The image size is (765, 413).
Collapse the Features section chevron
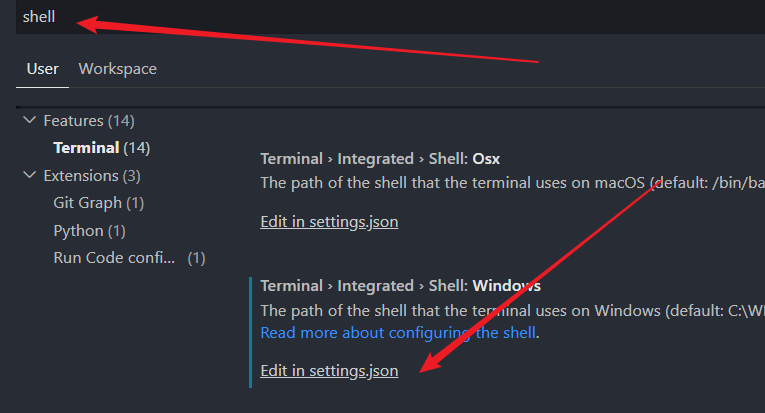28,121
